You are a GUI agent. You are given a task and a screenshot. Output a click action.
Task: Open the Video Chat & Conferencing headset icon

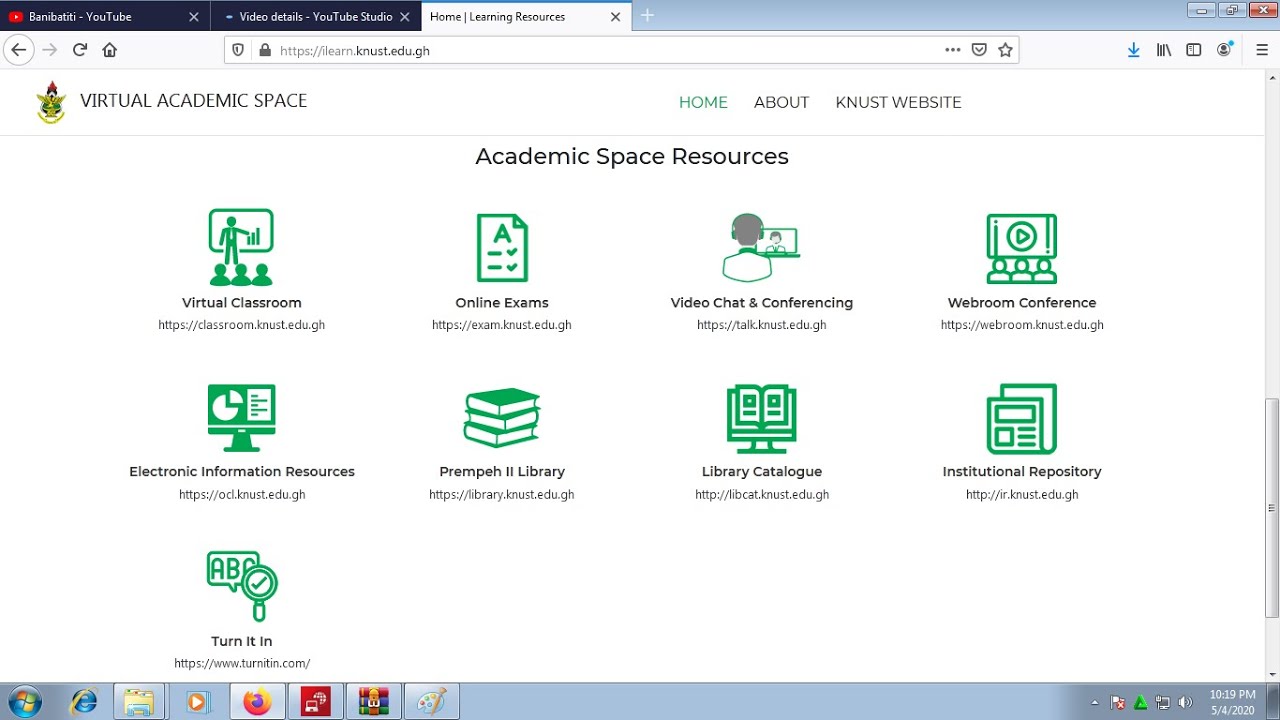[761, 248]
